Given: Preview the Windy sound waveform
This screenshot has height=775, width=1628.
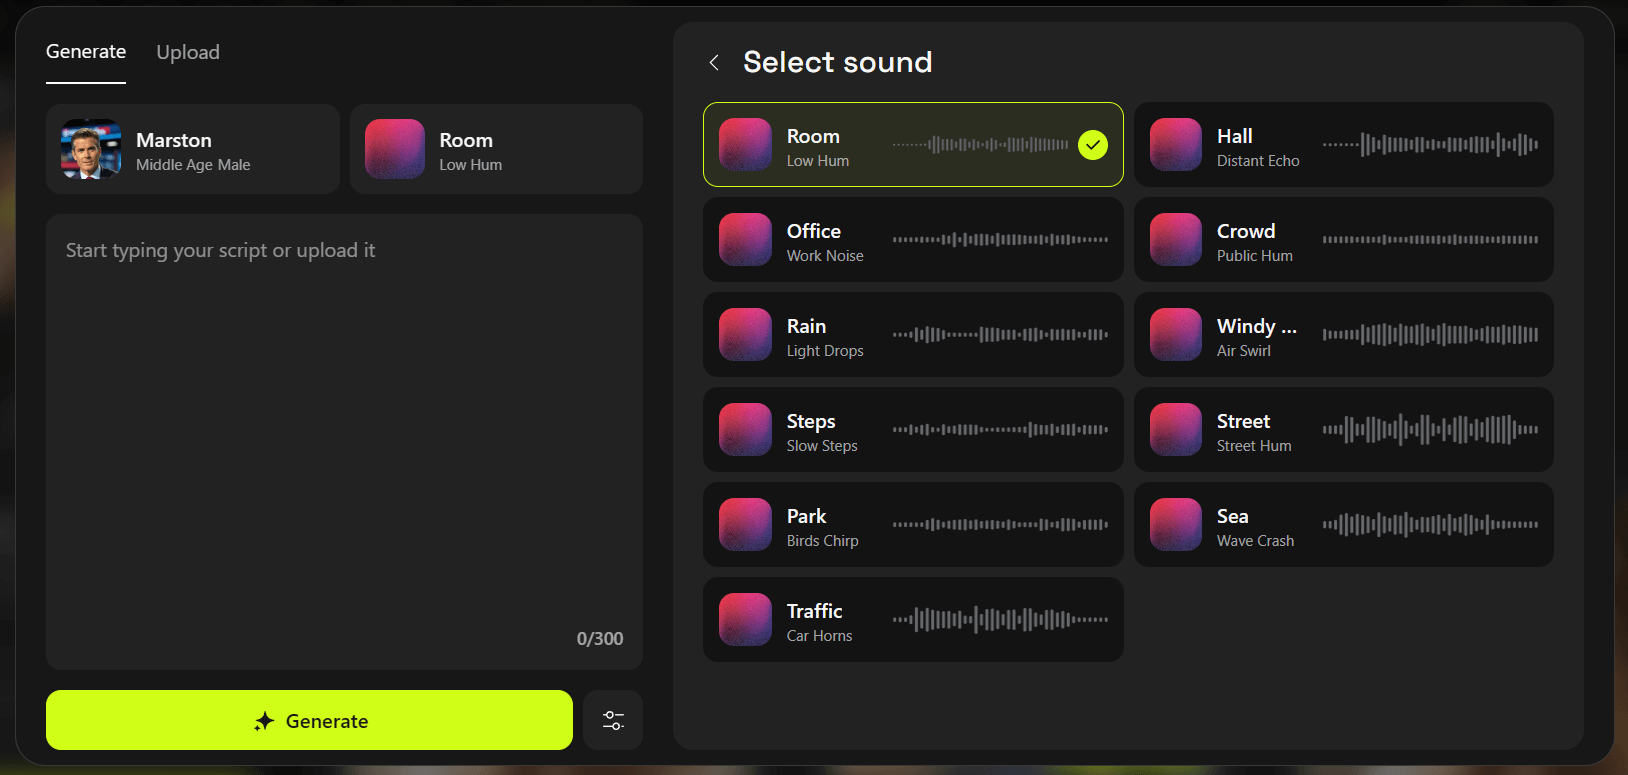Looking at the screenshot, I should pos(1430,335).
